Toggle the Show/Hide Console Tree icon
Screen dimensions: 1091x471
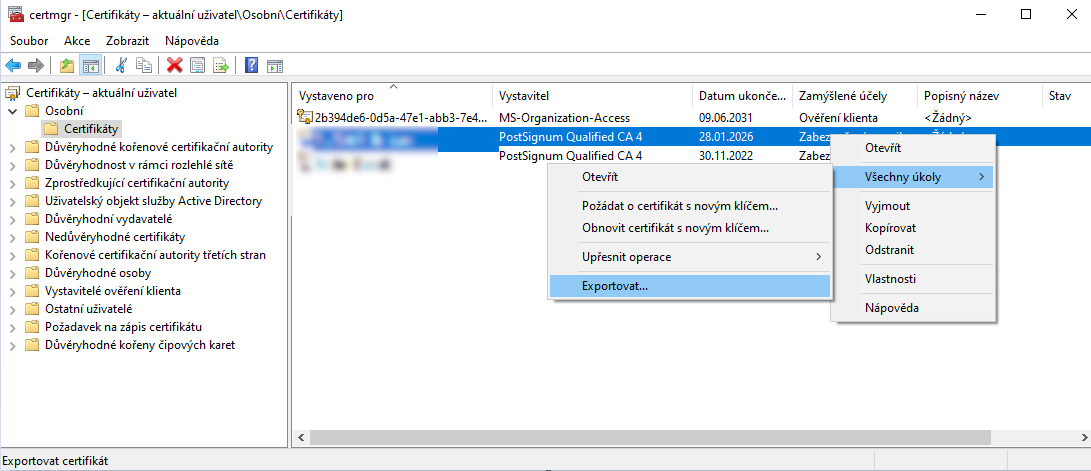point(90,65)
